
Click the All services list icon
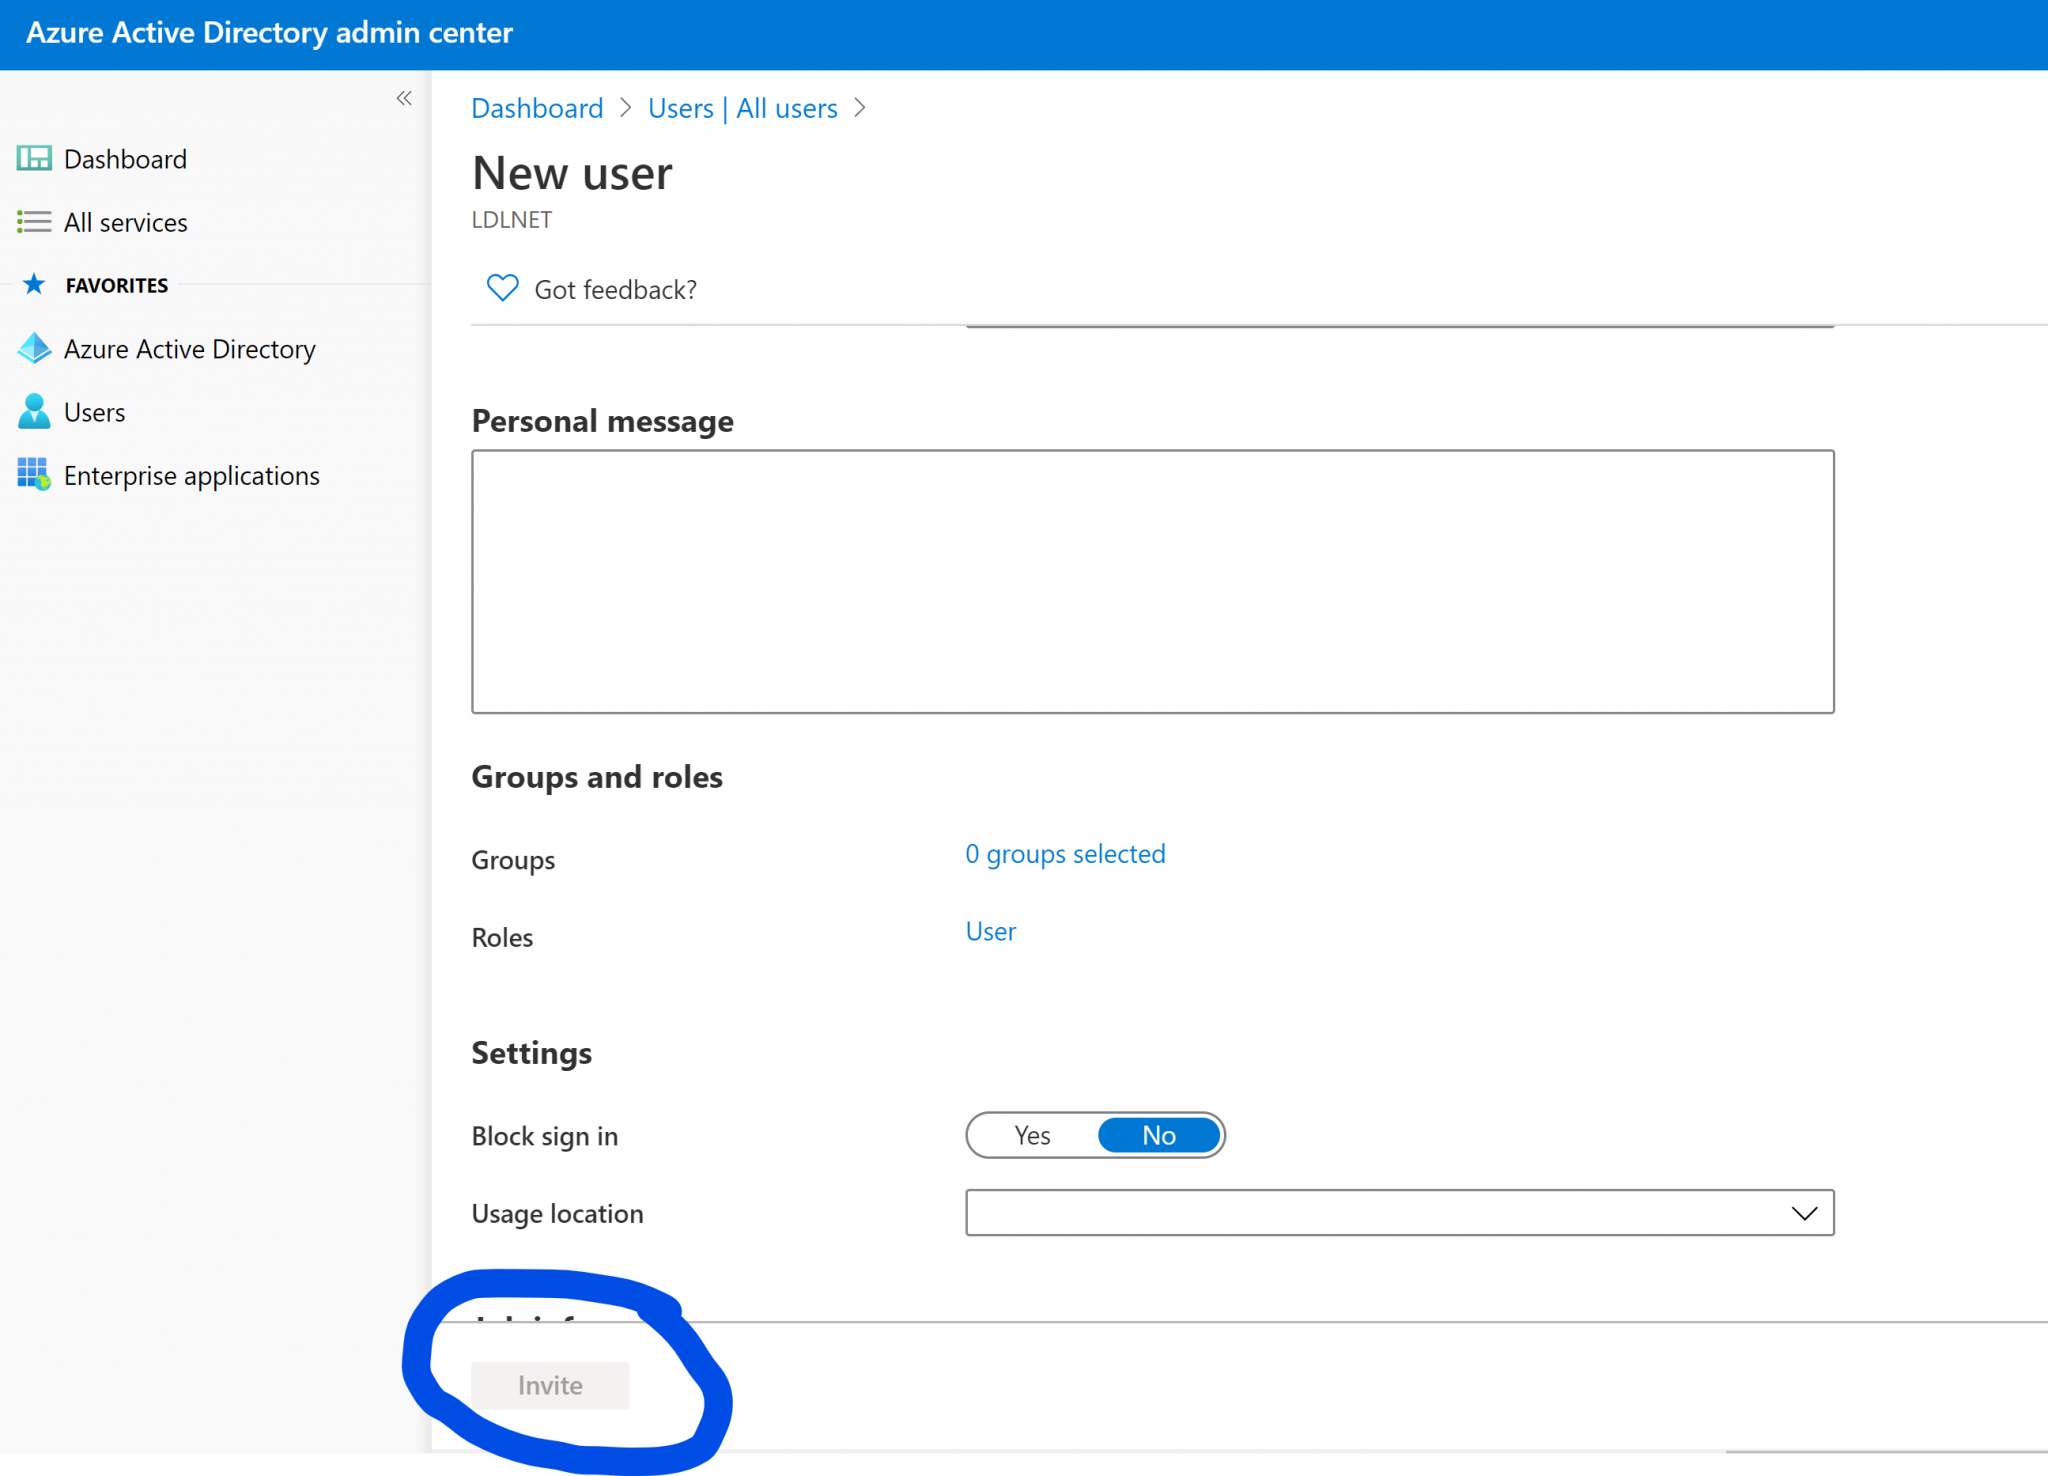tap(33, 222)
